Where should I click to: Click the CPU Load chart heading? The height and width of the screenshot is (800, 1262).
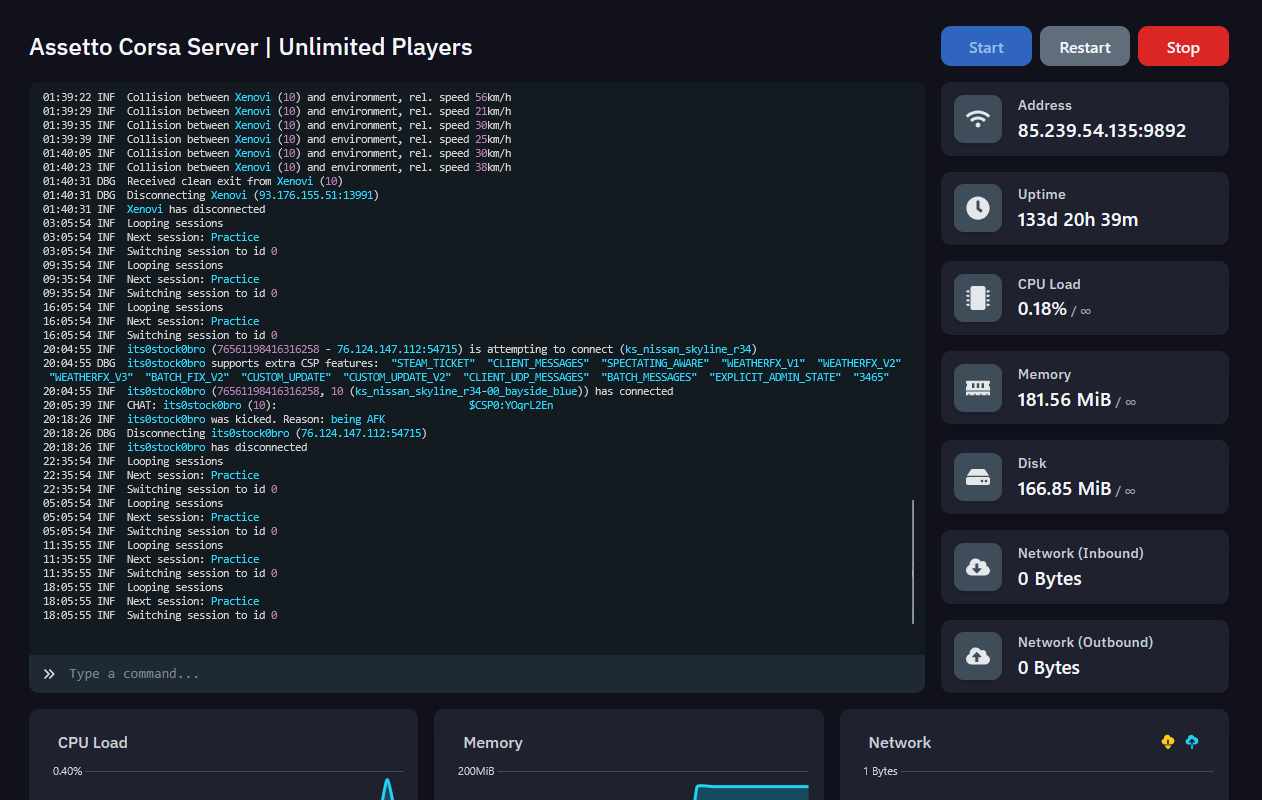point(93,742)
